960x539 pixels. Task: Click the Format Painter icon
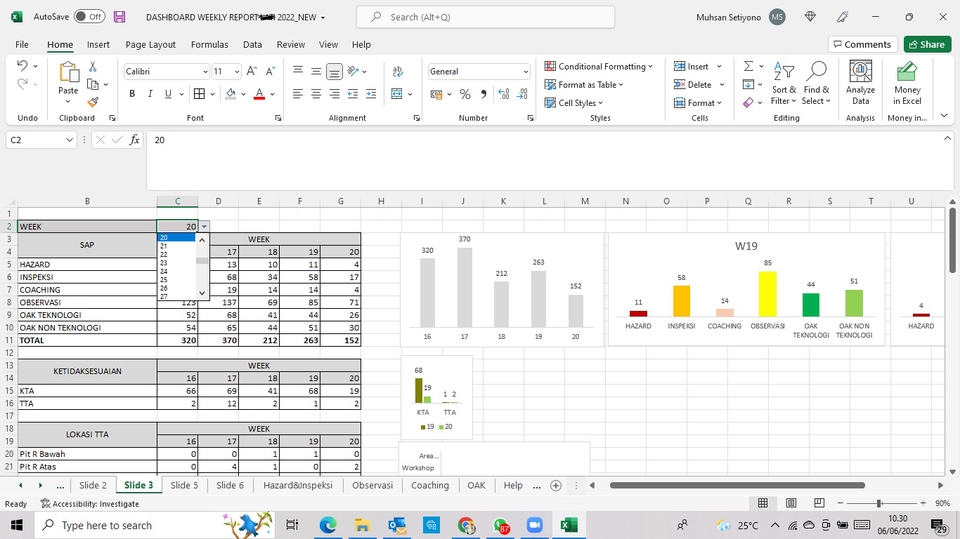point(93,101)
